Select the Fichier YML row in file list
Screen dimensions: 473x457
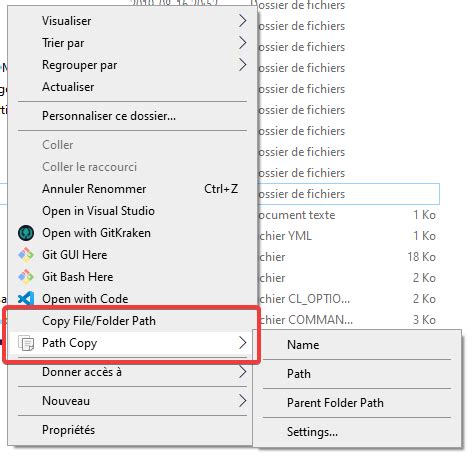pos(348,236)
